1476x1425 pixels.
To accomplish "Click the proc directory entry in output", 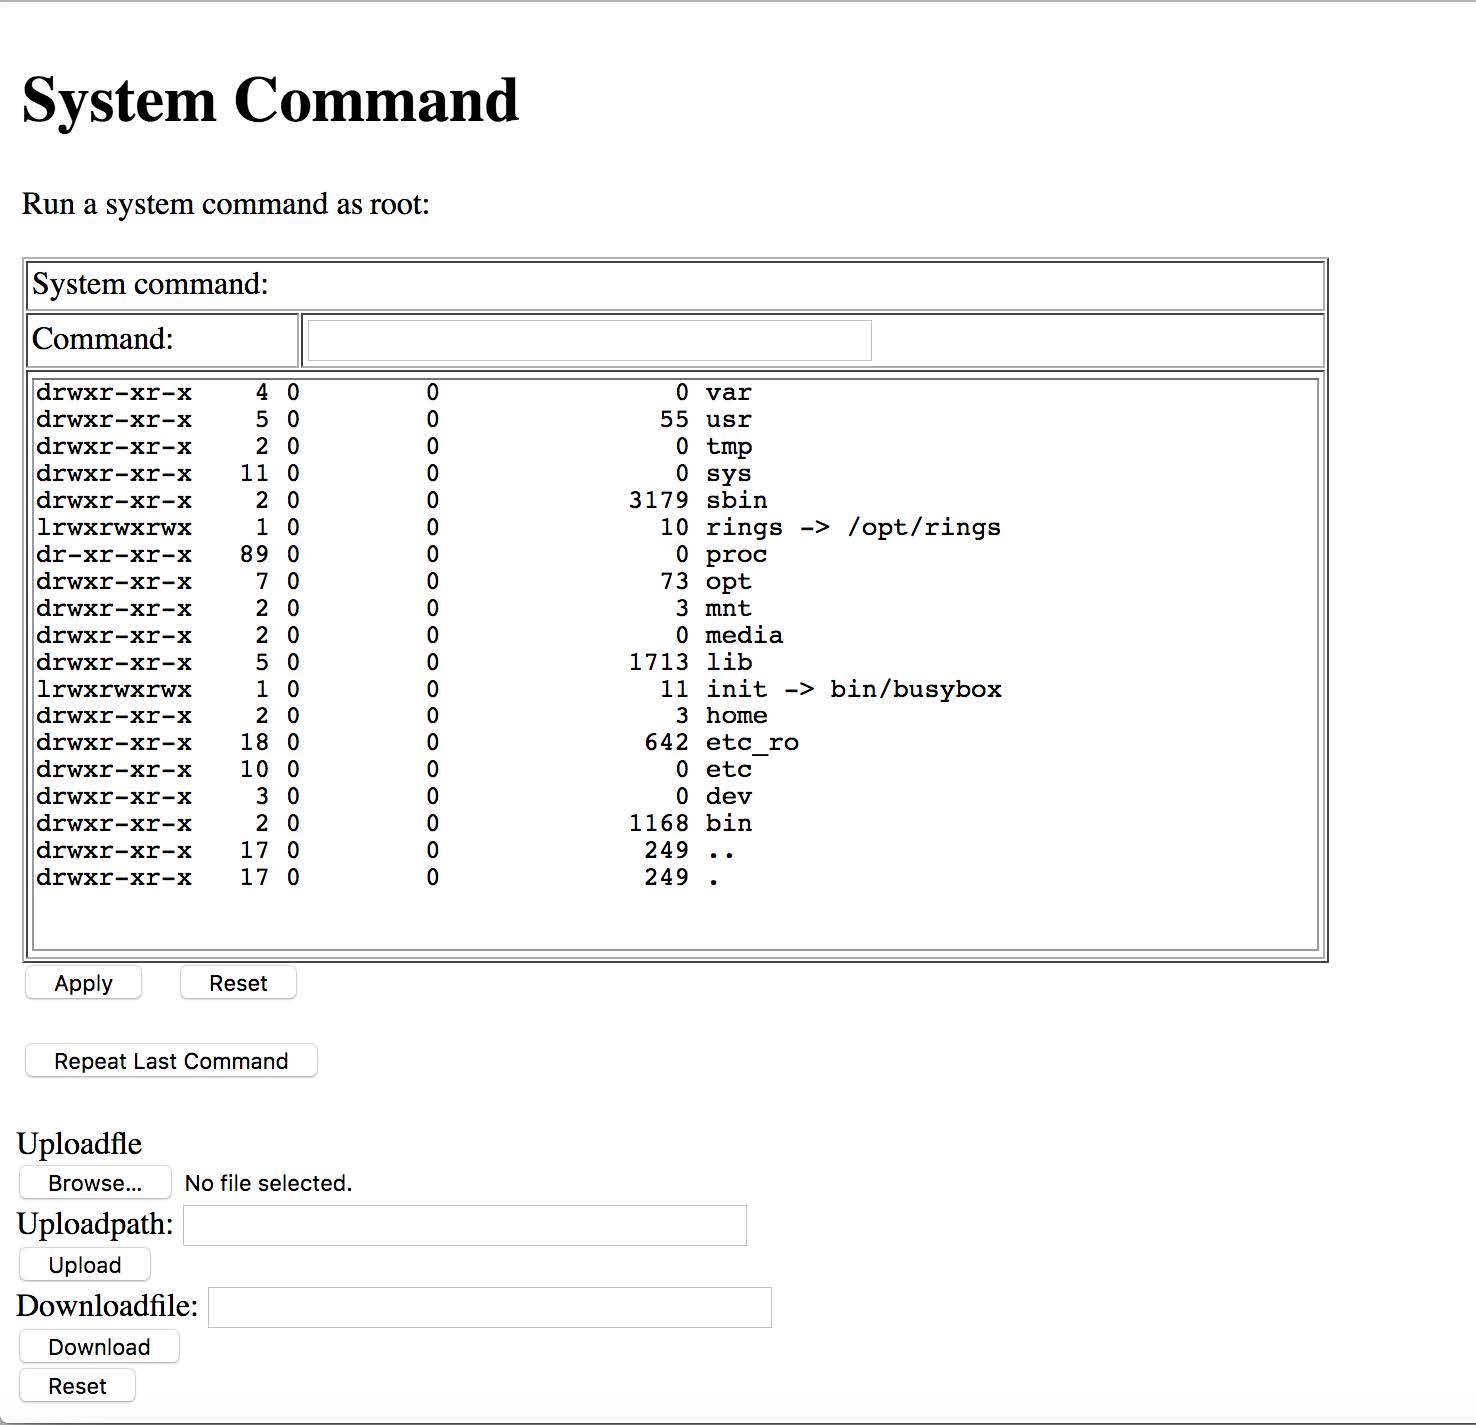I will tap(736, 554).
